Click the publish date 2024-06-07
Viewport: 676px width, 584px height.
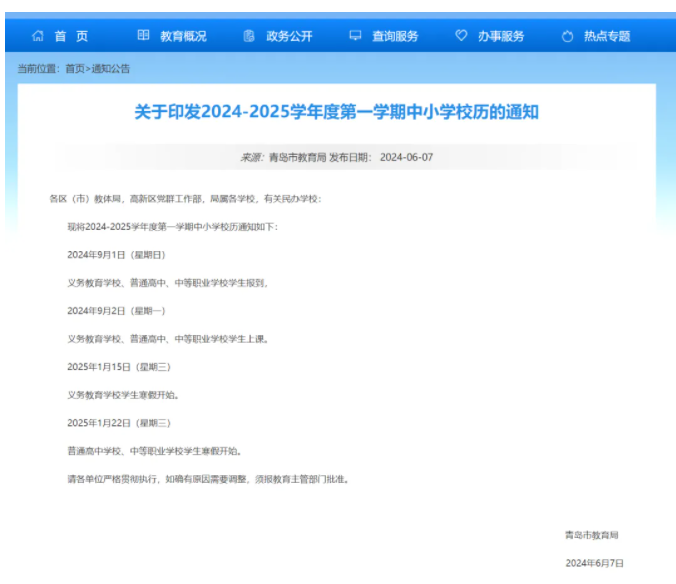coord(407,157)
